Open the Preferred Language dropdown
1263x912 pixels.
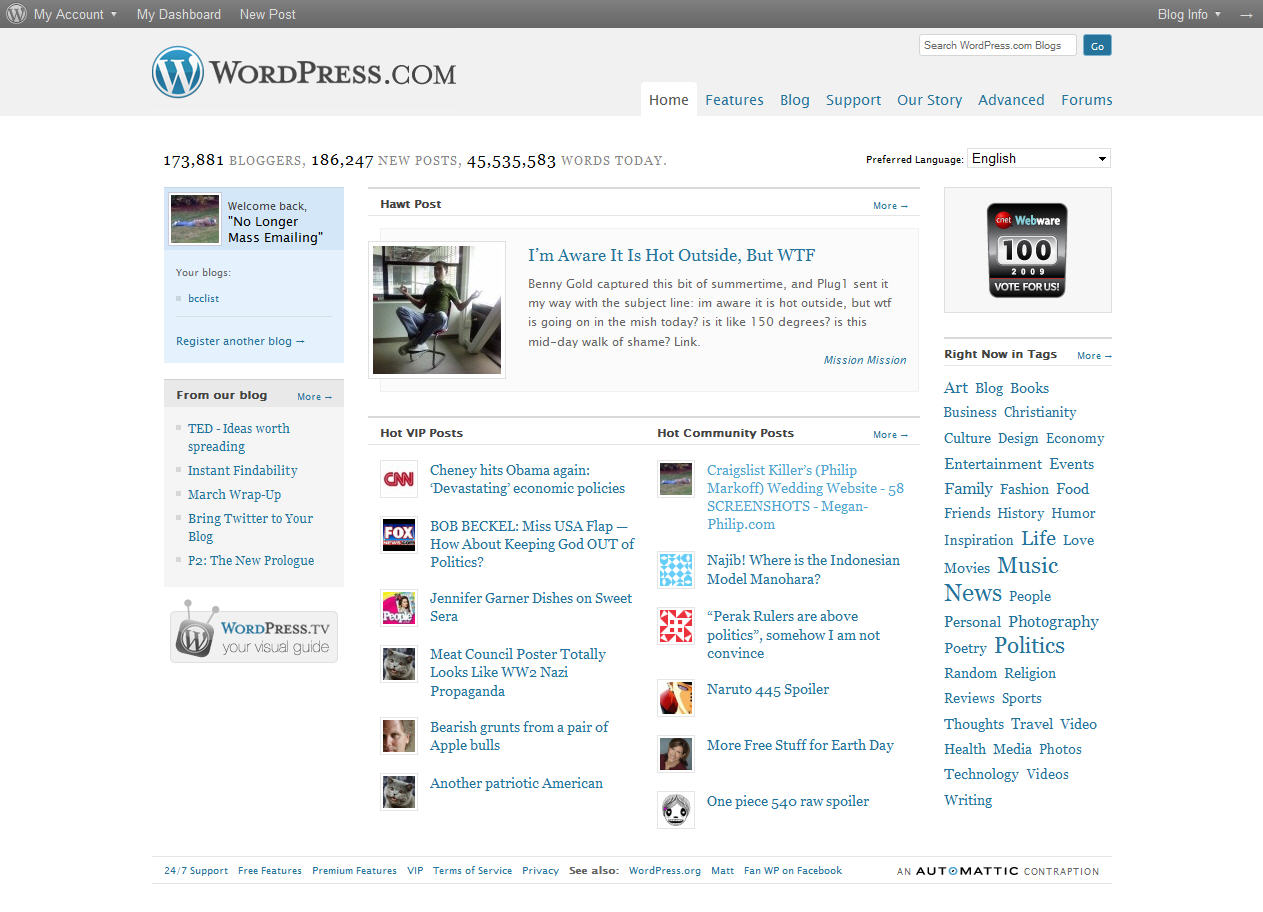pyautogui.click(x=1038, y=158)
